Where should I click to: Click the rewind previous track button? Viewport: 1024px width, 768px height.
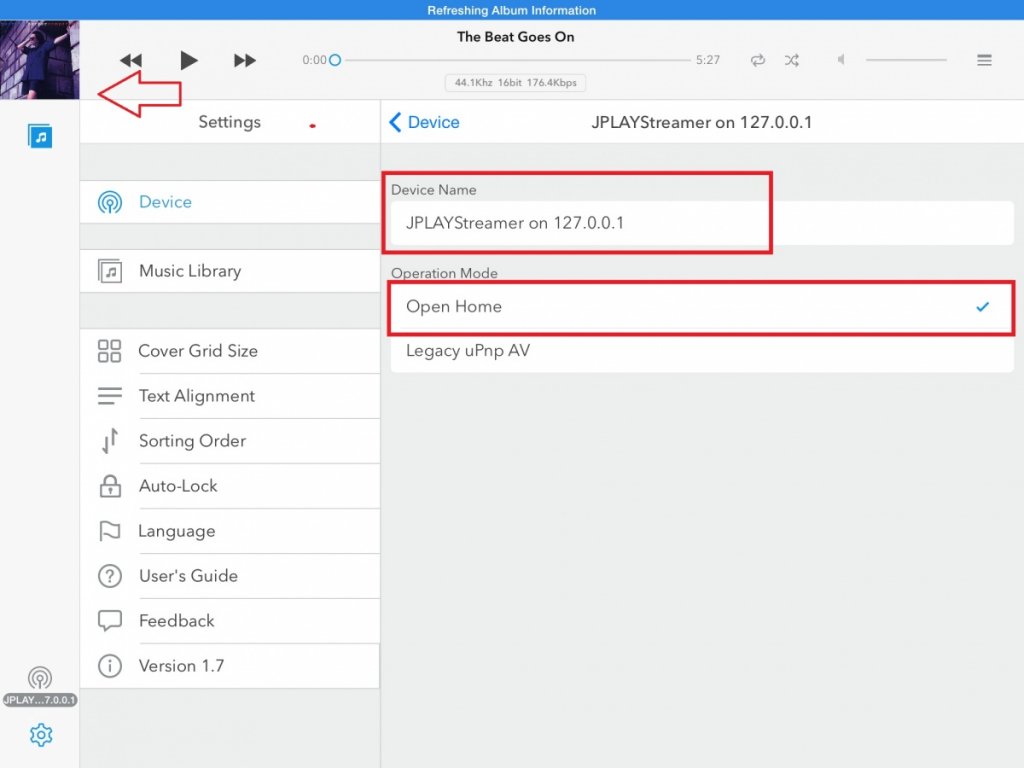pyautogui.click(x=131, y=60)
